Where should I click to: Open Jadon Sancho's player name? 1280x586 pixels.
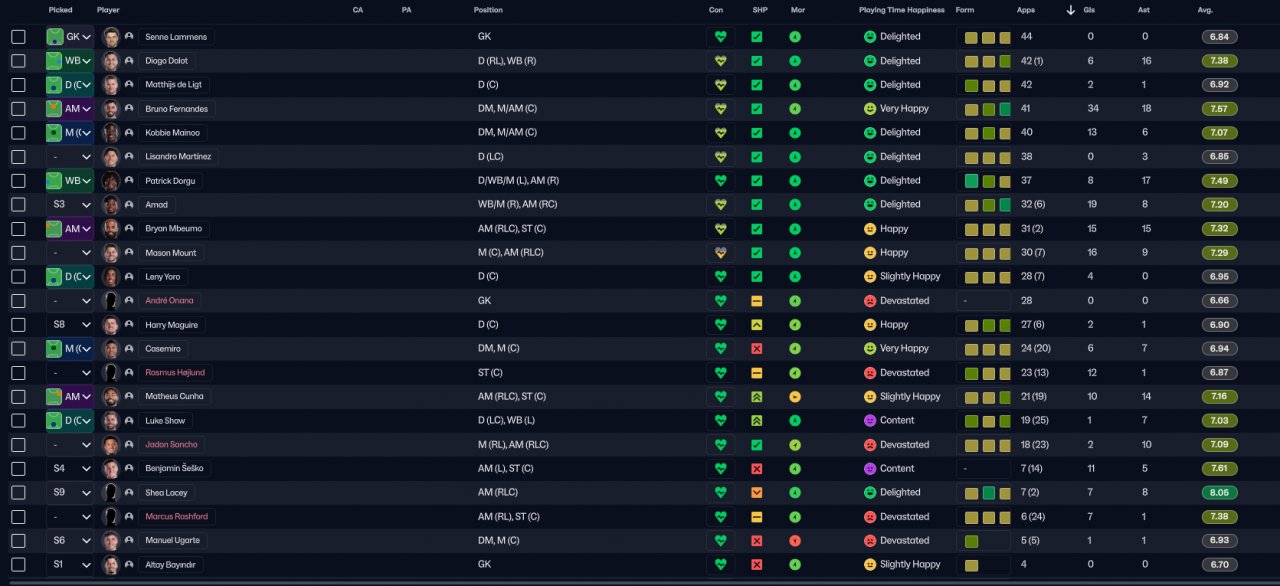pos(171,445)
